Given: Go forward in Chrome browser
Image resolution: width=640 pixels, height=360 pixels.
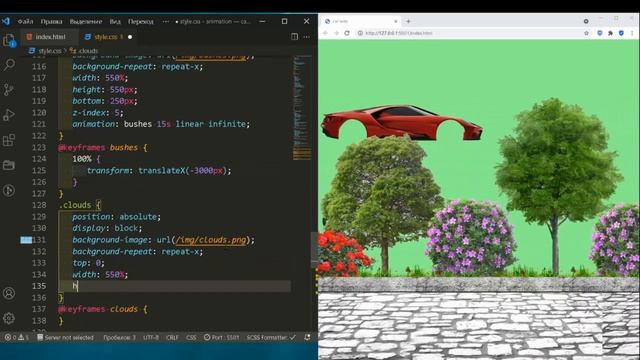Looking at the screenshot, I should (x=336, y=33).
